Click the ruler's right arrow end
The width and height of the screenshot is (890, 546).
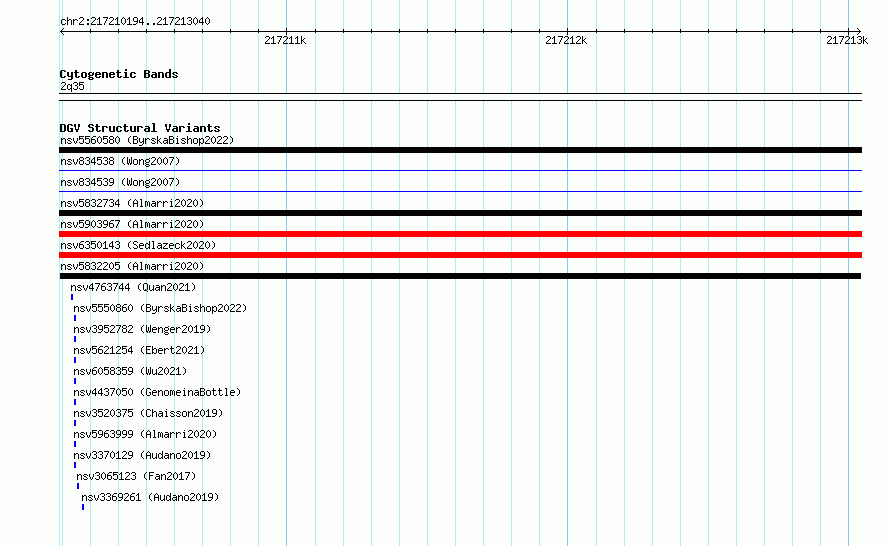pyautogui.click(x=859, y=31)
